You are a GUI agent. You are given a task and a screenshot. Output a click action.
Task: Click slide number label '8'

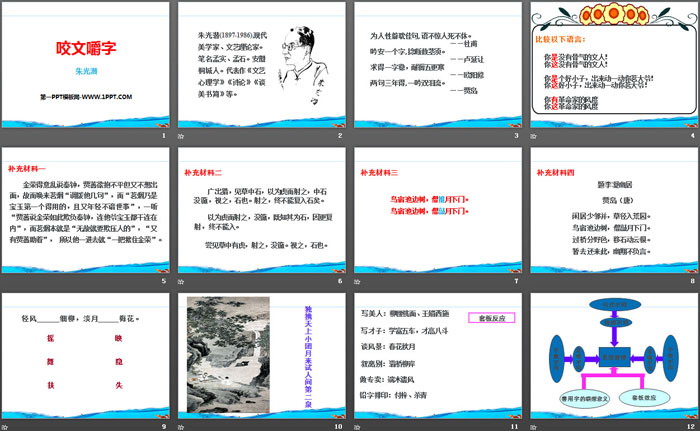click(x=693, y=281)
